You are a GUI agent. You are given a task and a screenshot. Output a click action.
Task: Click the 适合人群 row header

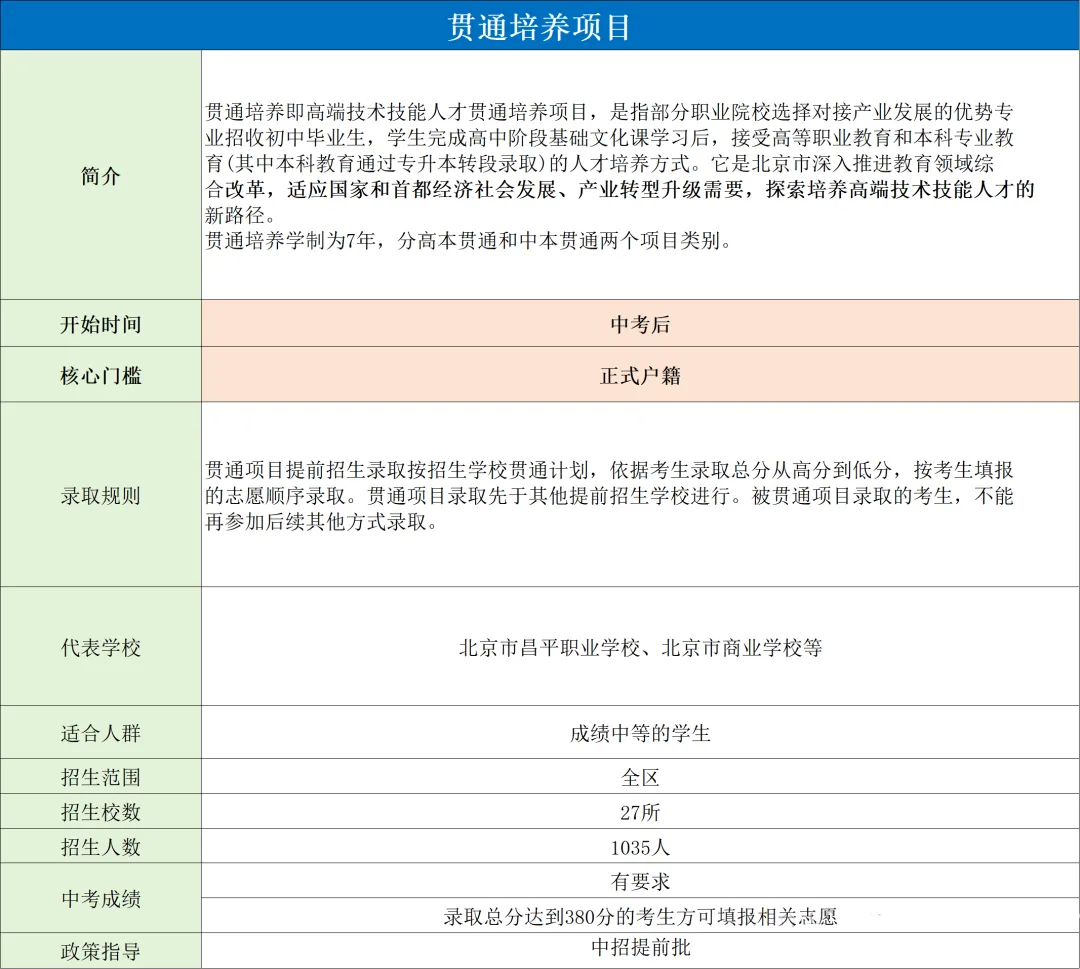click(x=100, y=733)
